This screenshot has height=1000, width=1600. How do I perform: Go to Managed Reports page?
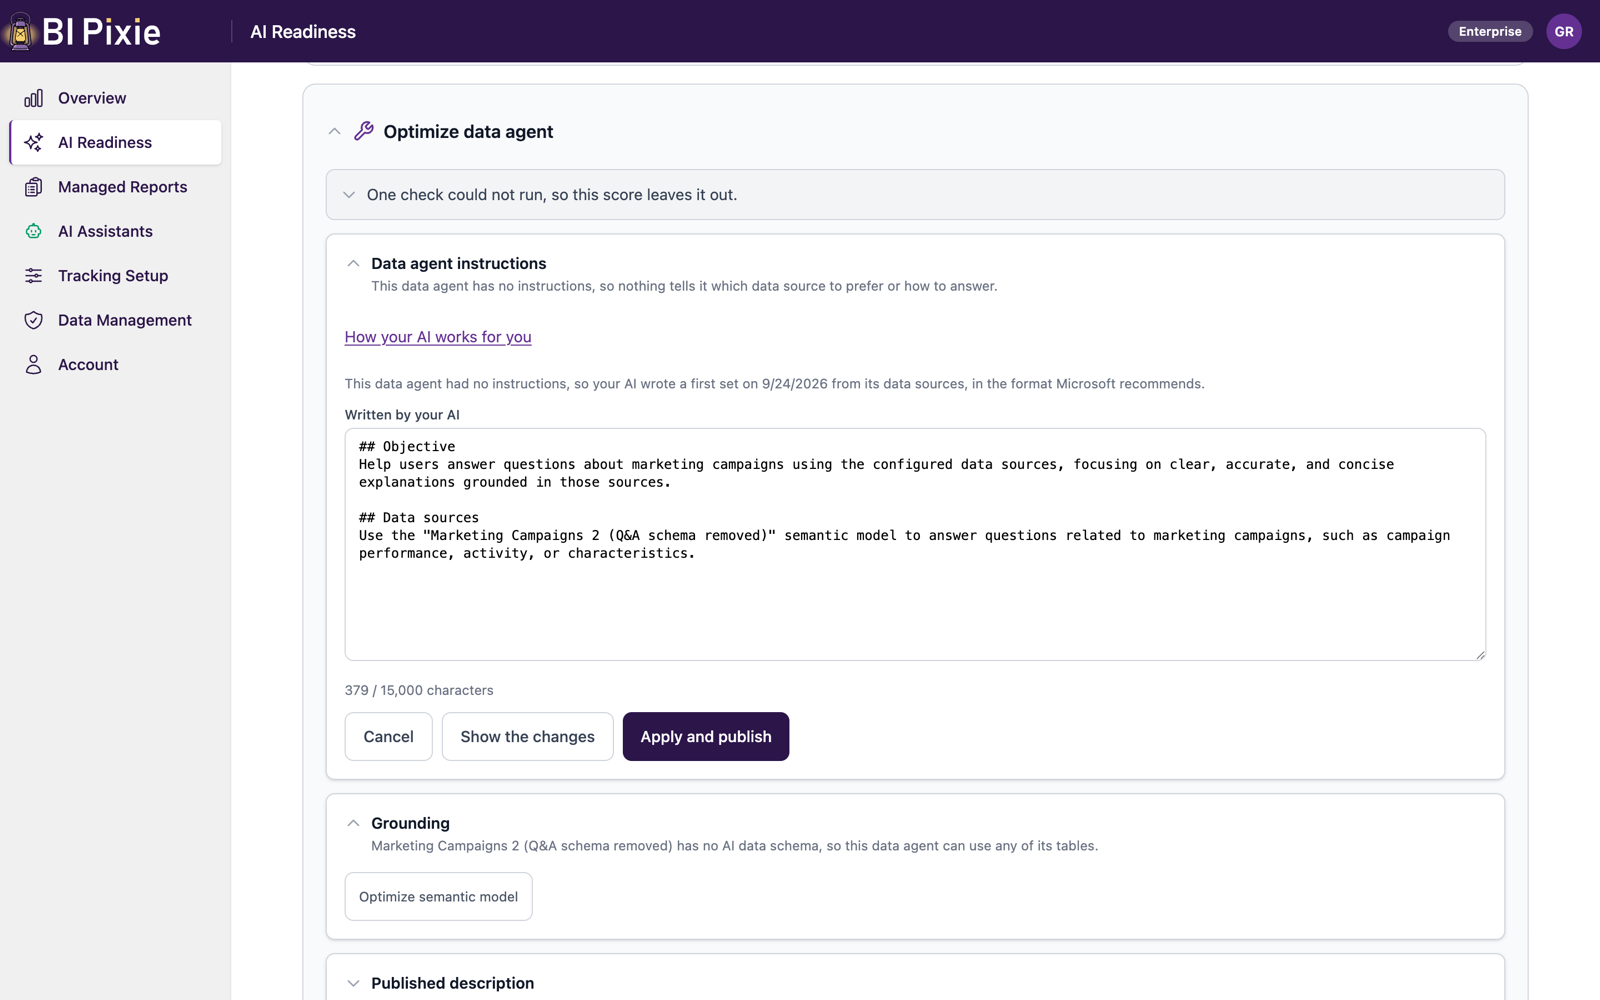(116, 187)
